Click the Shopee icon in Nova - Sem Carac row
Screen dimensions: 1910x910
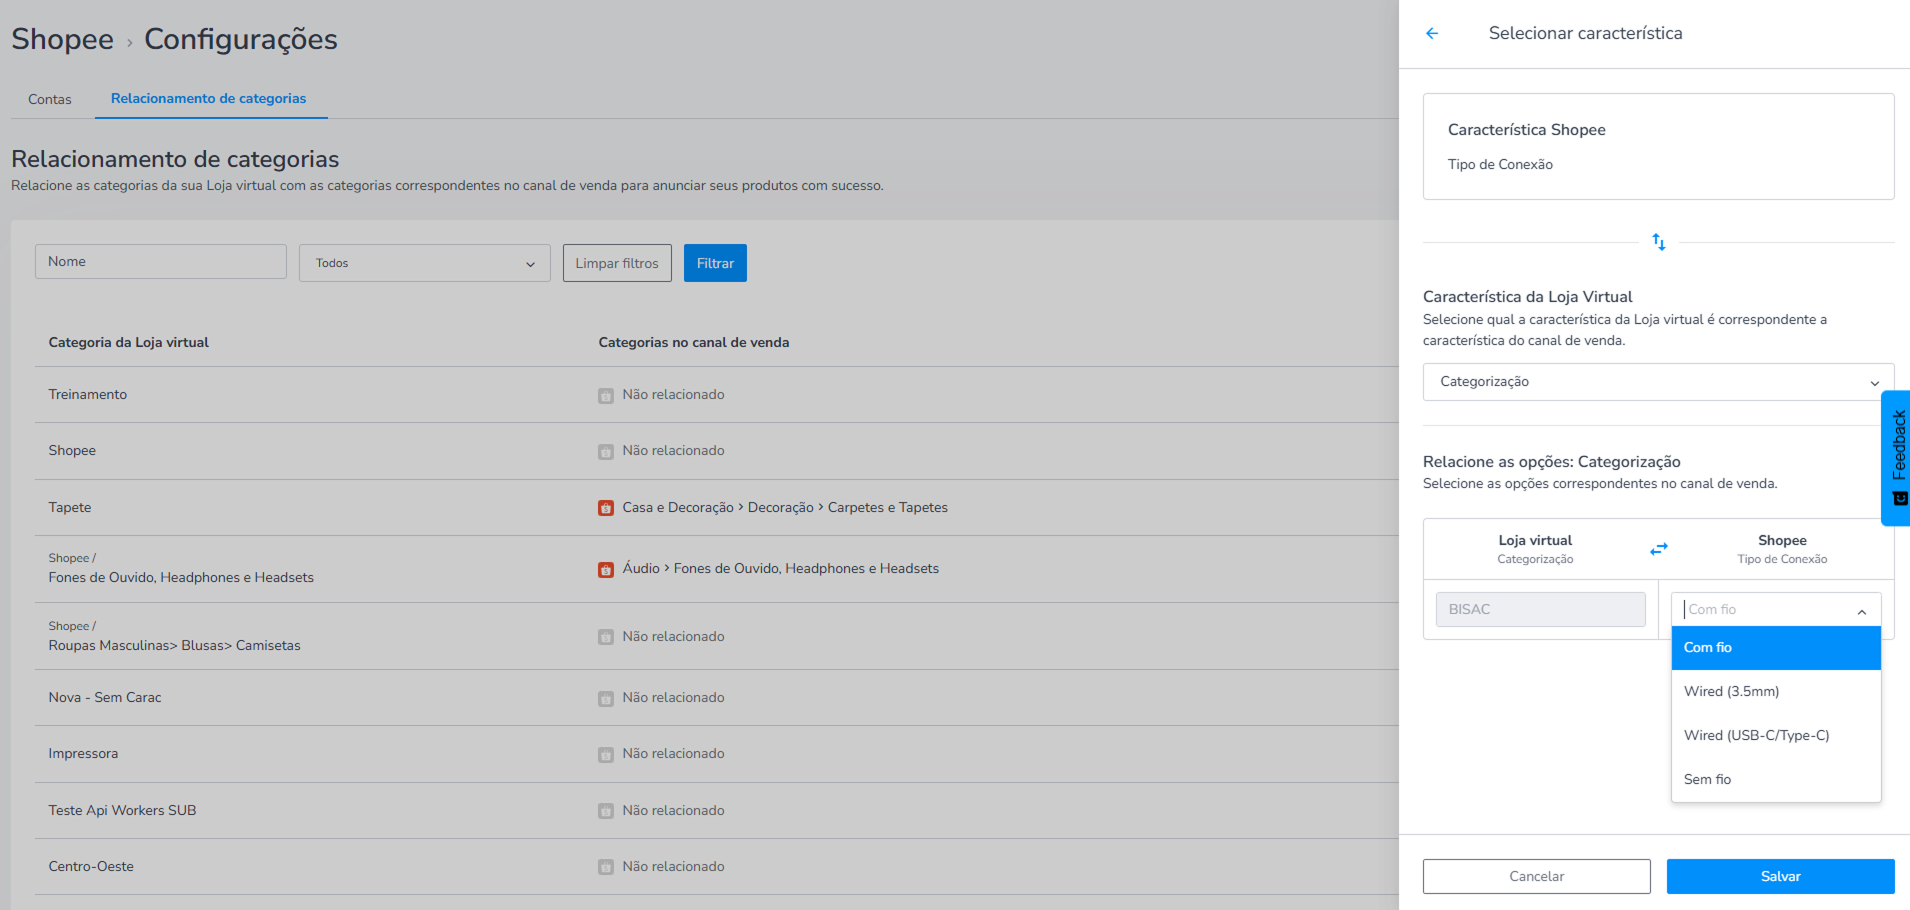(x=606, y=699)
